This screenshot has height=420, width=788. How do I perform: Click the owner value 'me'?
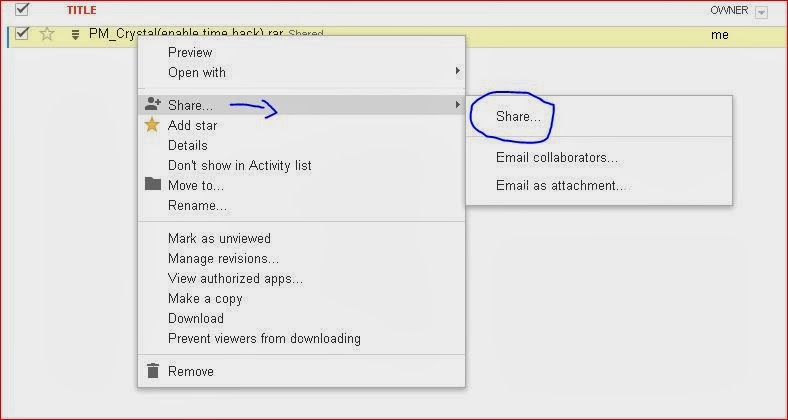pos(720,35)
